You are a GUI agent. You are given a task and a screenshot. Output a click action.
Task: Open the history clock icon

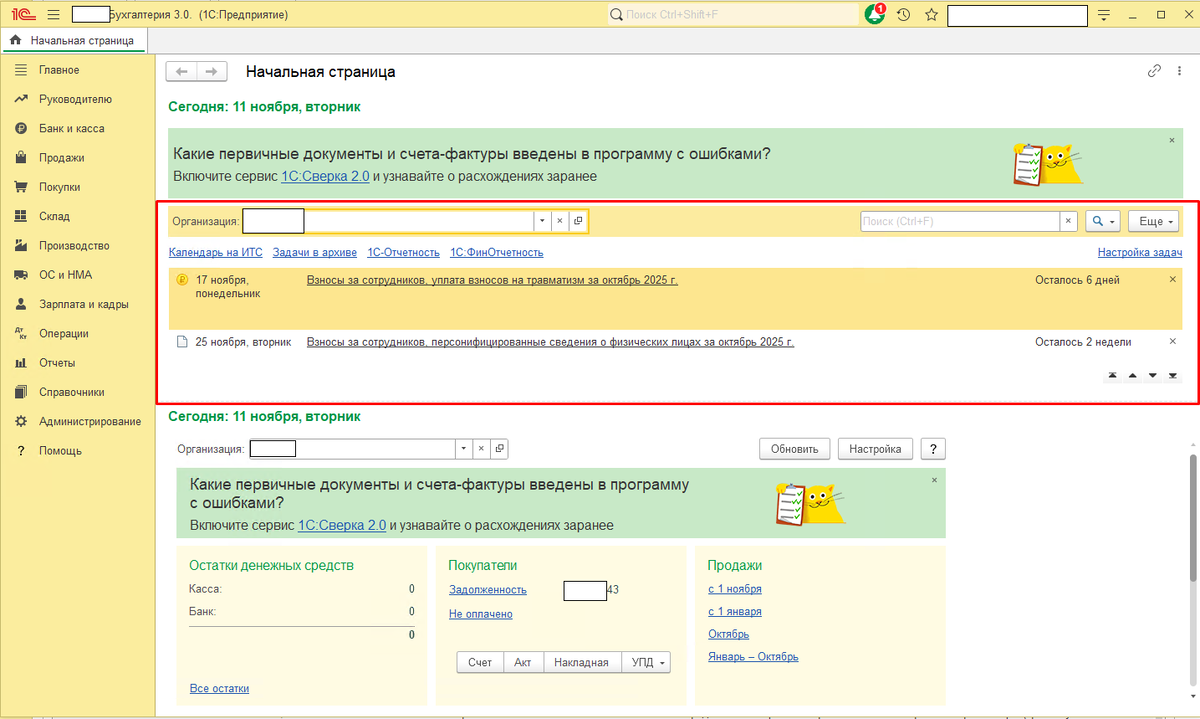904,15
